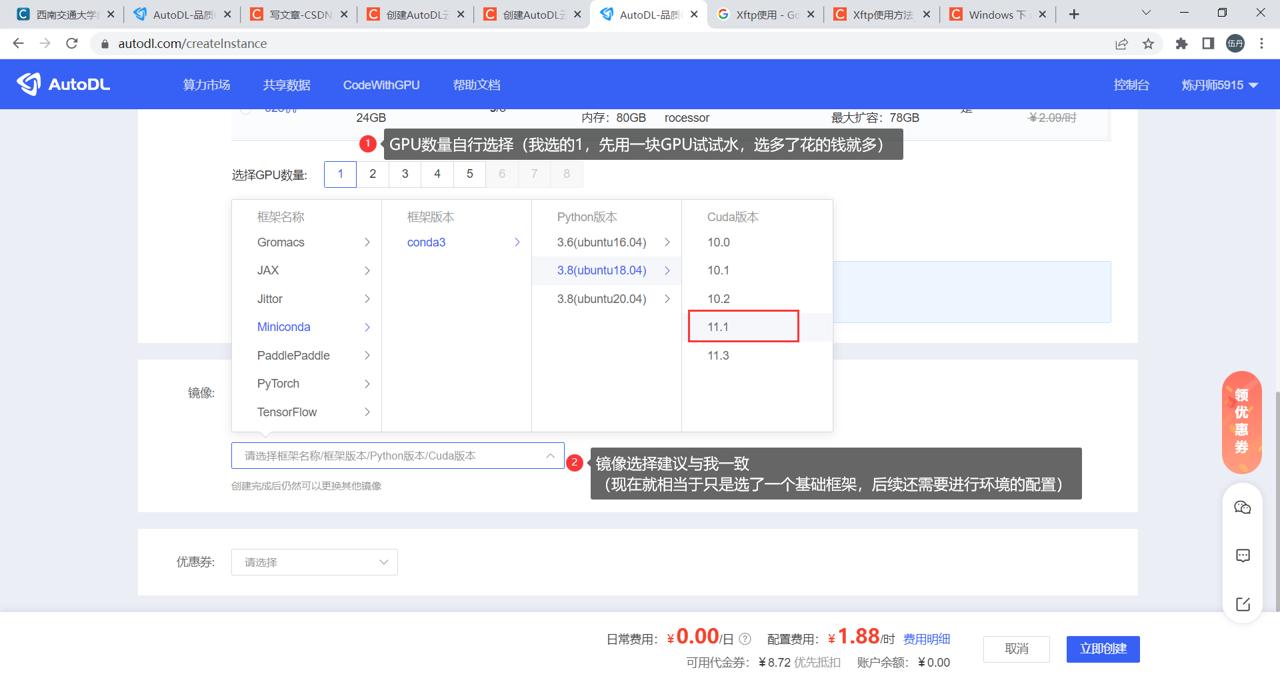Choose Python 3.8(ubuntu18.04)
Viewport: 1280px width, 686px height.
click(x=606, y=270)
